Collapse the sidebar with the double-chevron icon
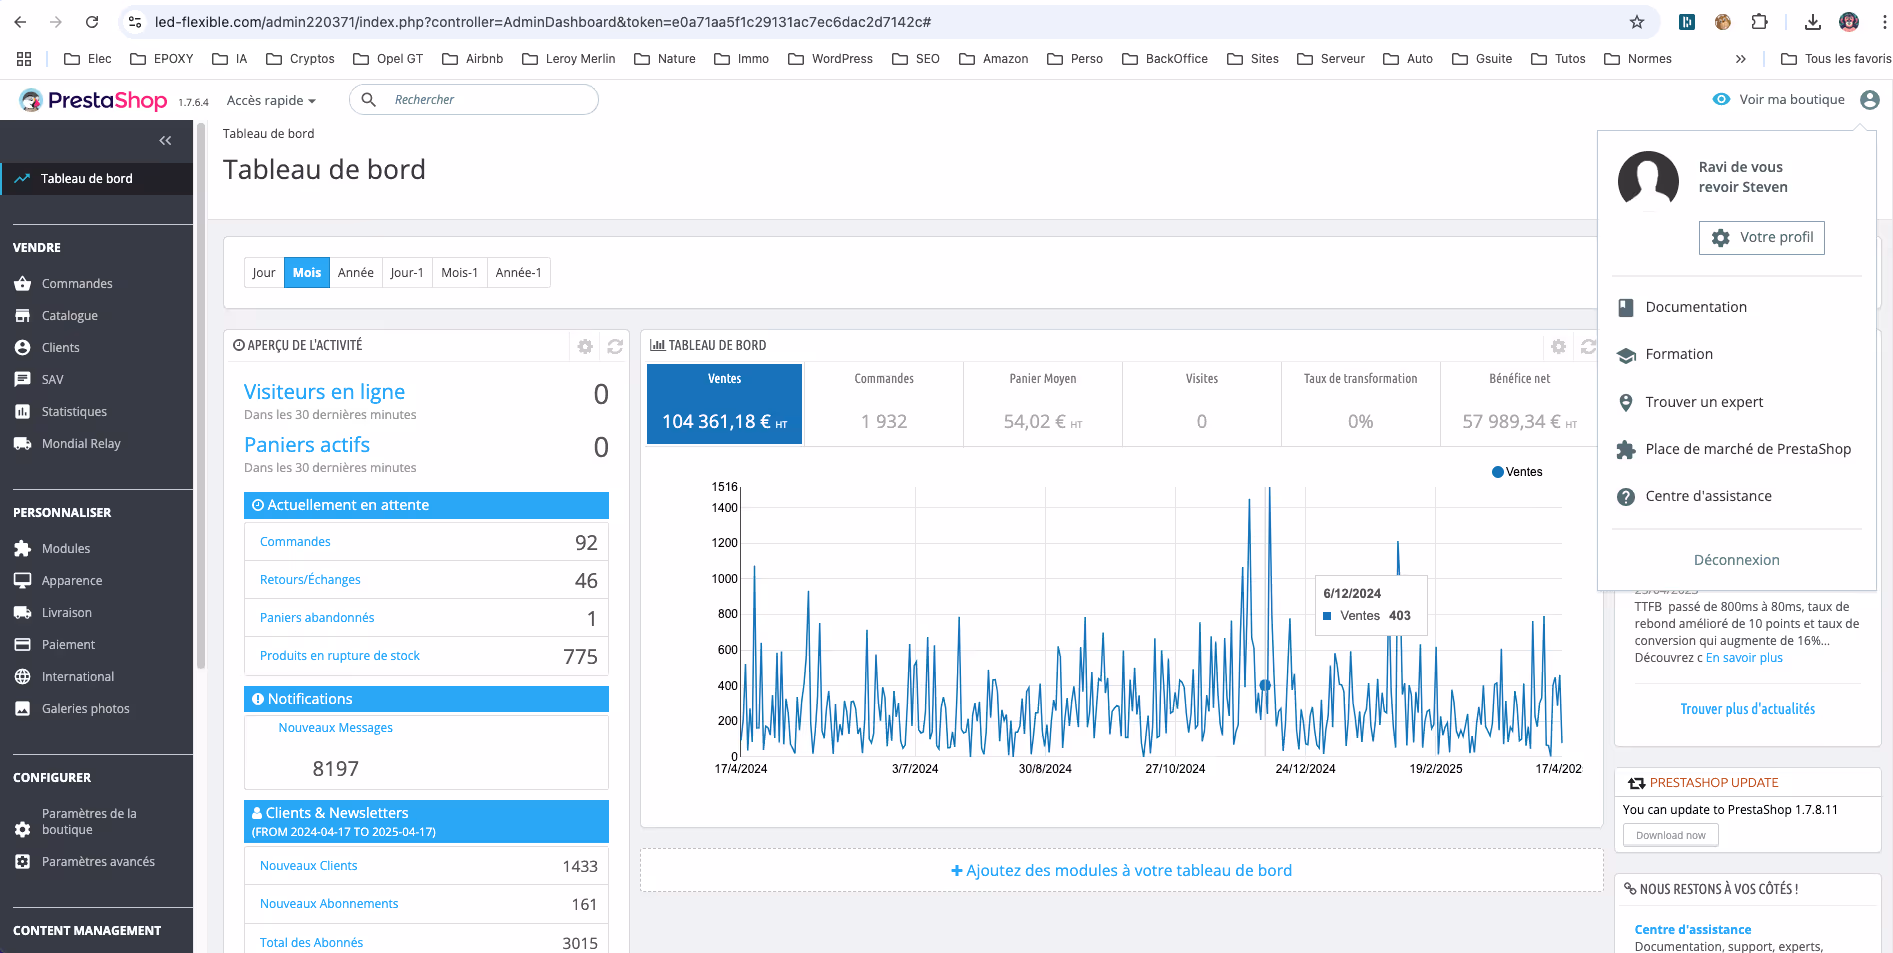 (165, 141)
